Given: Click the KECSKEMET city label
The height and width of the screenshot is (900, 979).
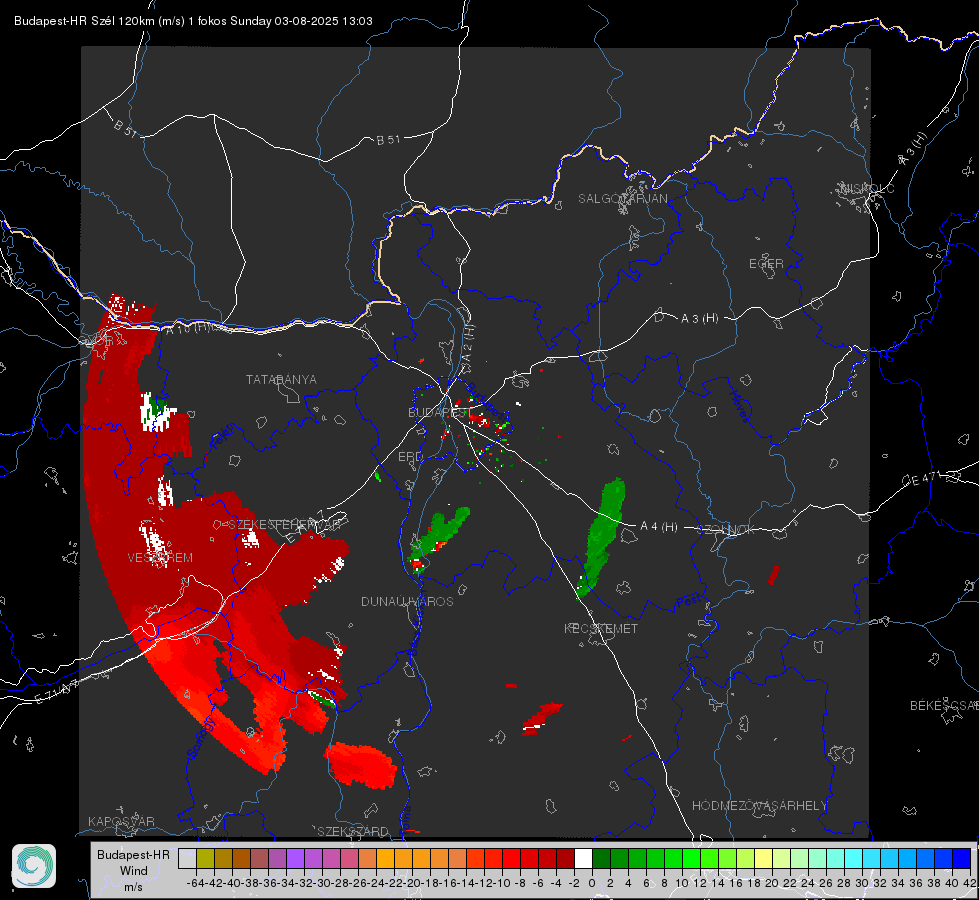Looking at the screenshot, I should click(601, 629).
